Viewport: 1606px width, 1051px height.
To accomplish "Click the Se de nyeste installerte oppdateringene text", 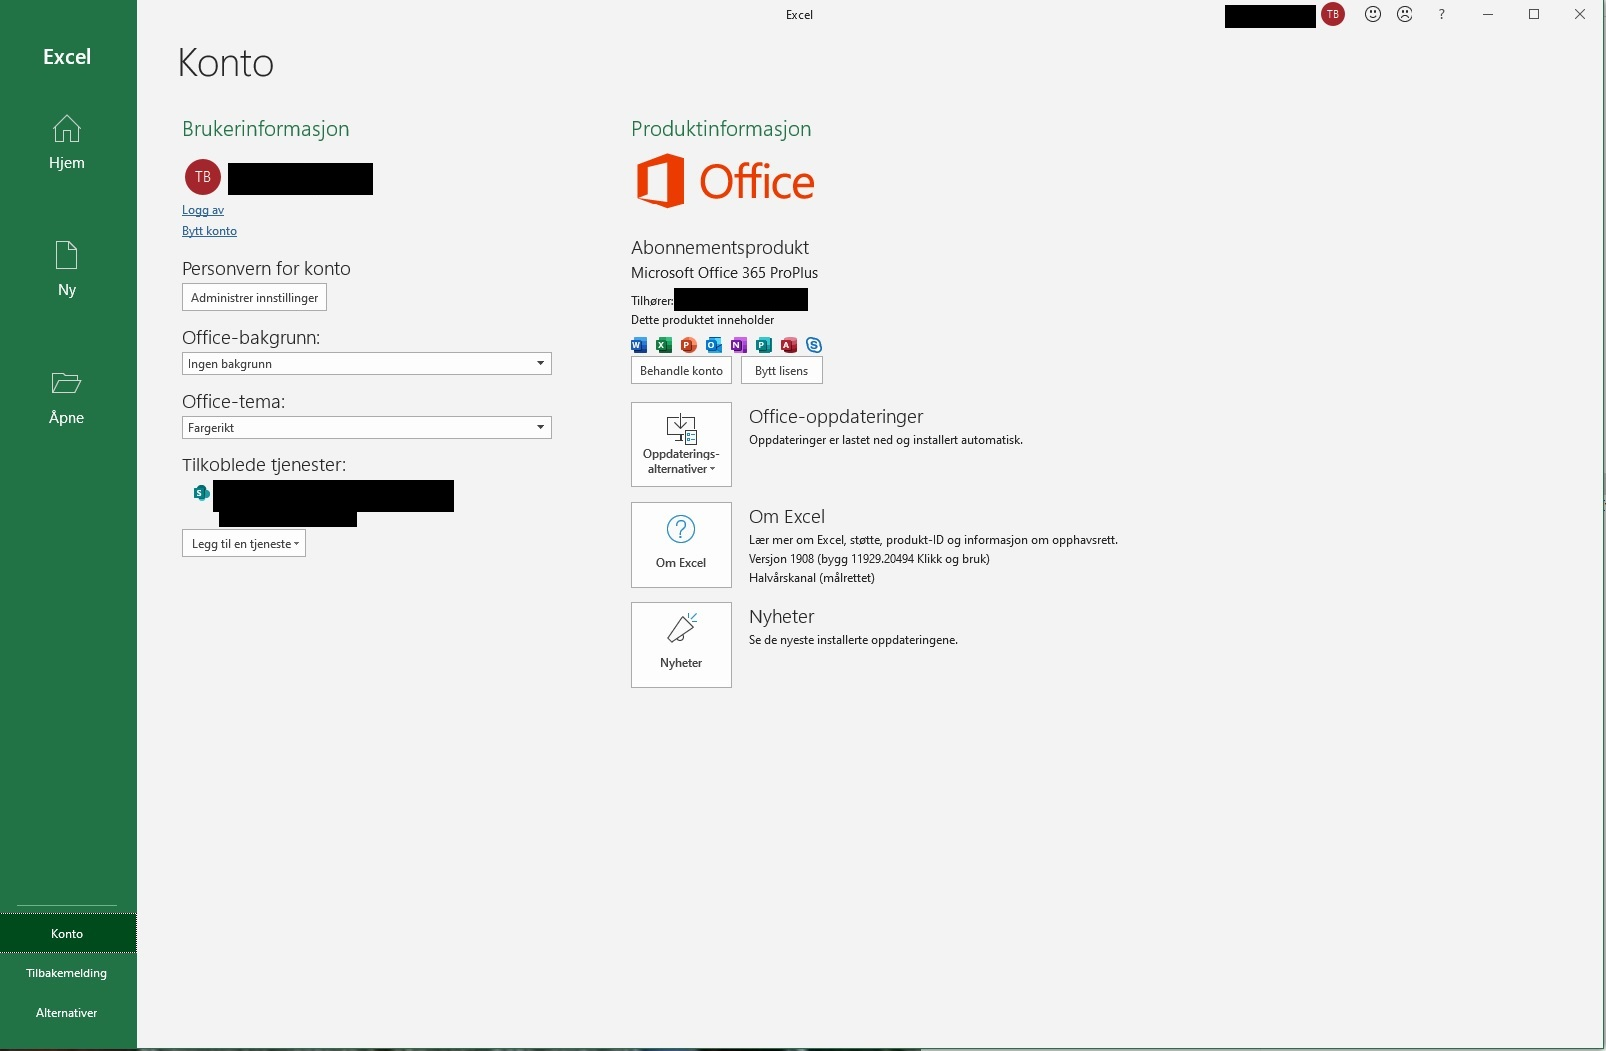I will (x=853, y=640).
